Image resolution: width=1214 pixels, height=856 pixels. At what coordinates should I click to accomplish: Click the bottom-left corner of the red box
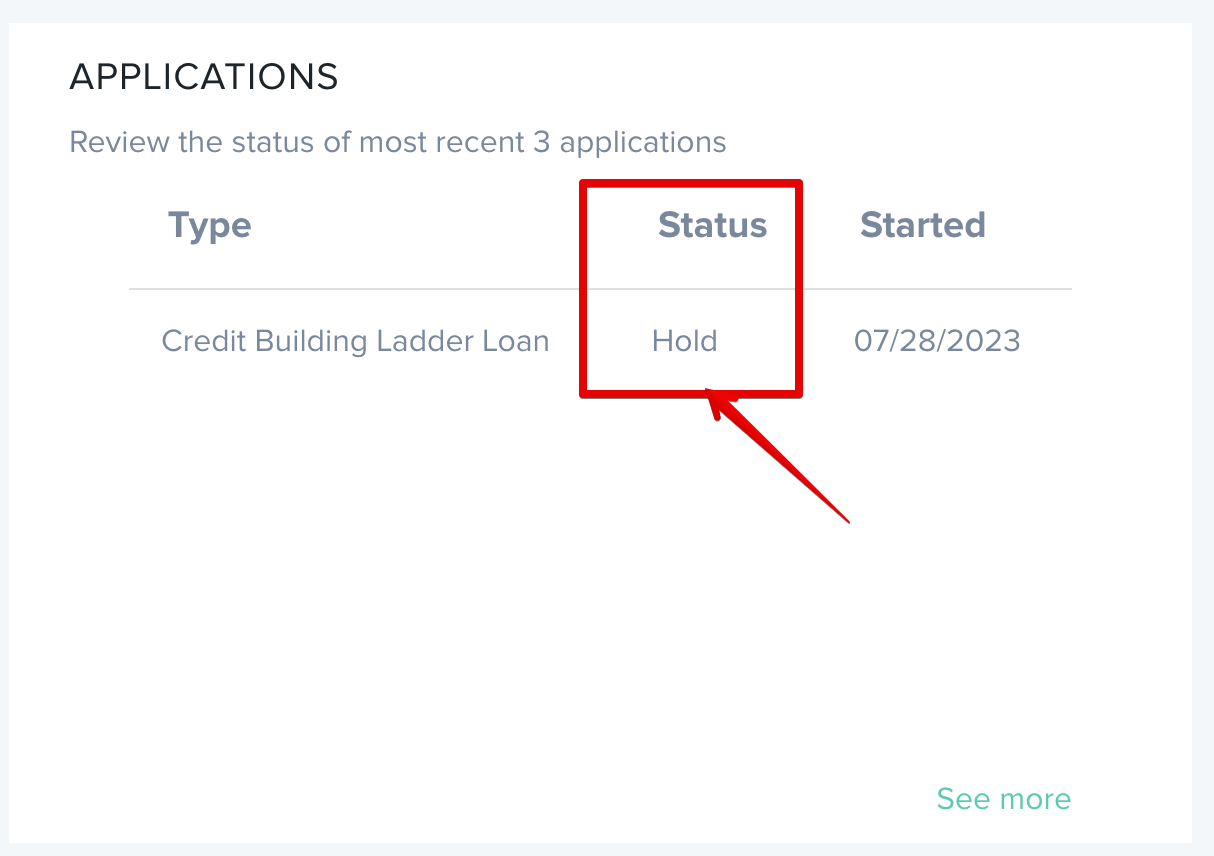click(585, 393)
